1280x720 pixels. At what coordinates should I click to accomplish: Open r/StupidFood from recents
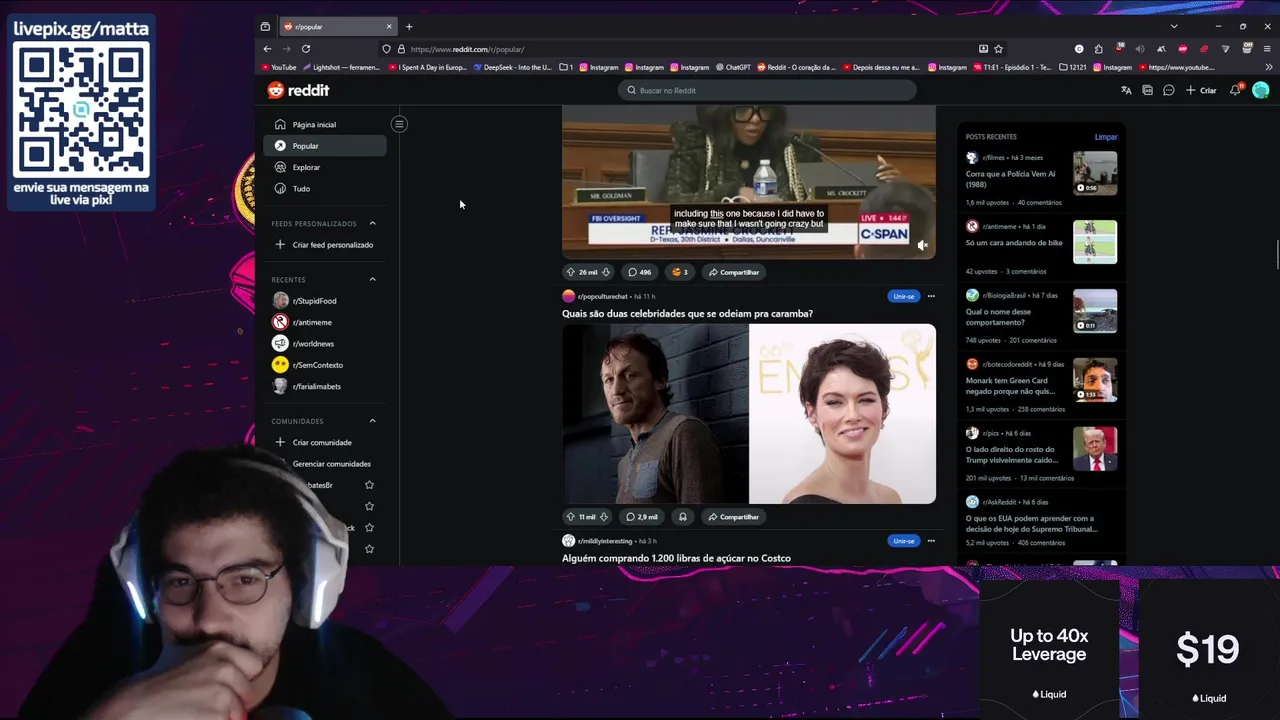pyautogui.click(x=324, y=301)
